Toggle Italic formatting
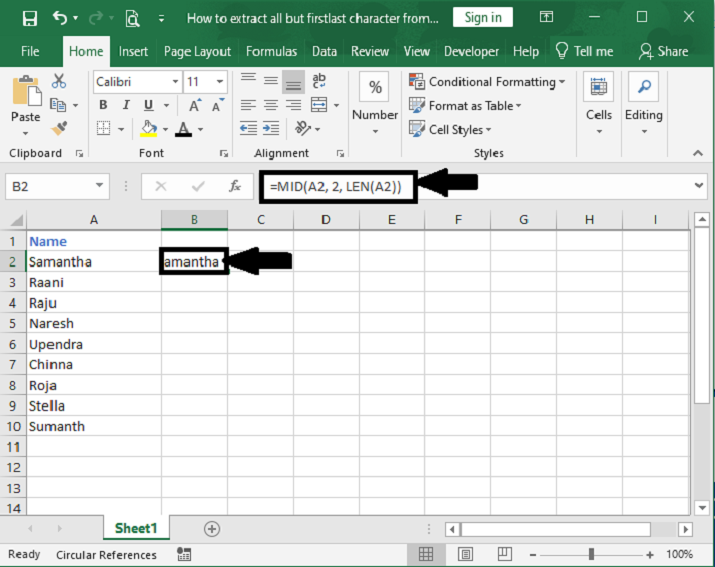Screen dimensions: 715x567 click(126, 105)
